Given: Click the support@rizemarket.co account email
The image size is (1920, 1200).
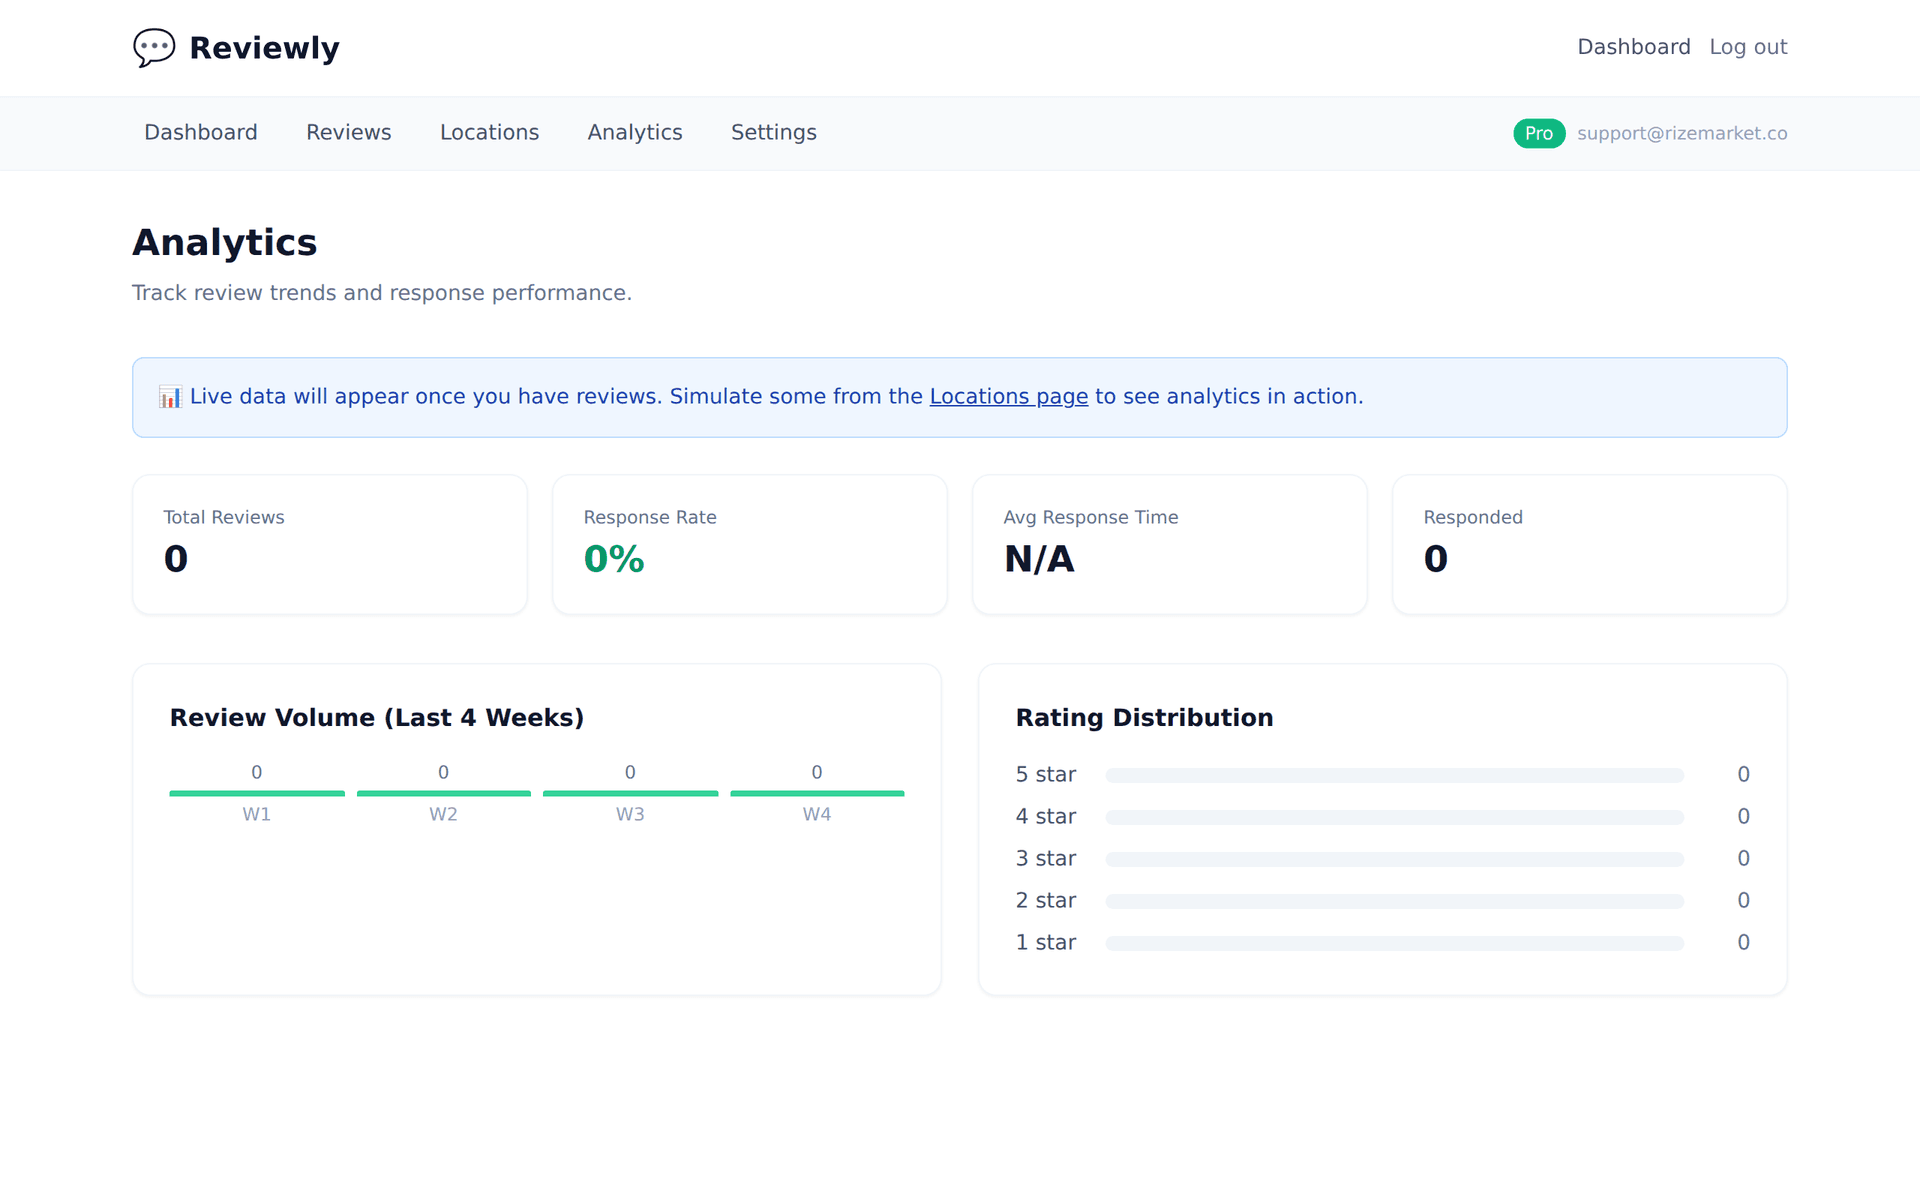Looking at the screenshot, I should point(1682,133).
